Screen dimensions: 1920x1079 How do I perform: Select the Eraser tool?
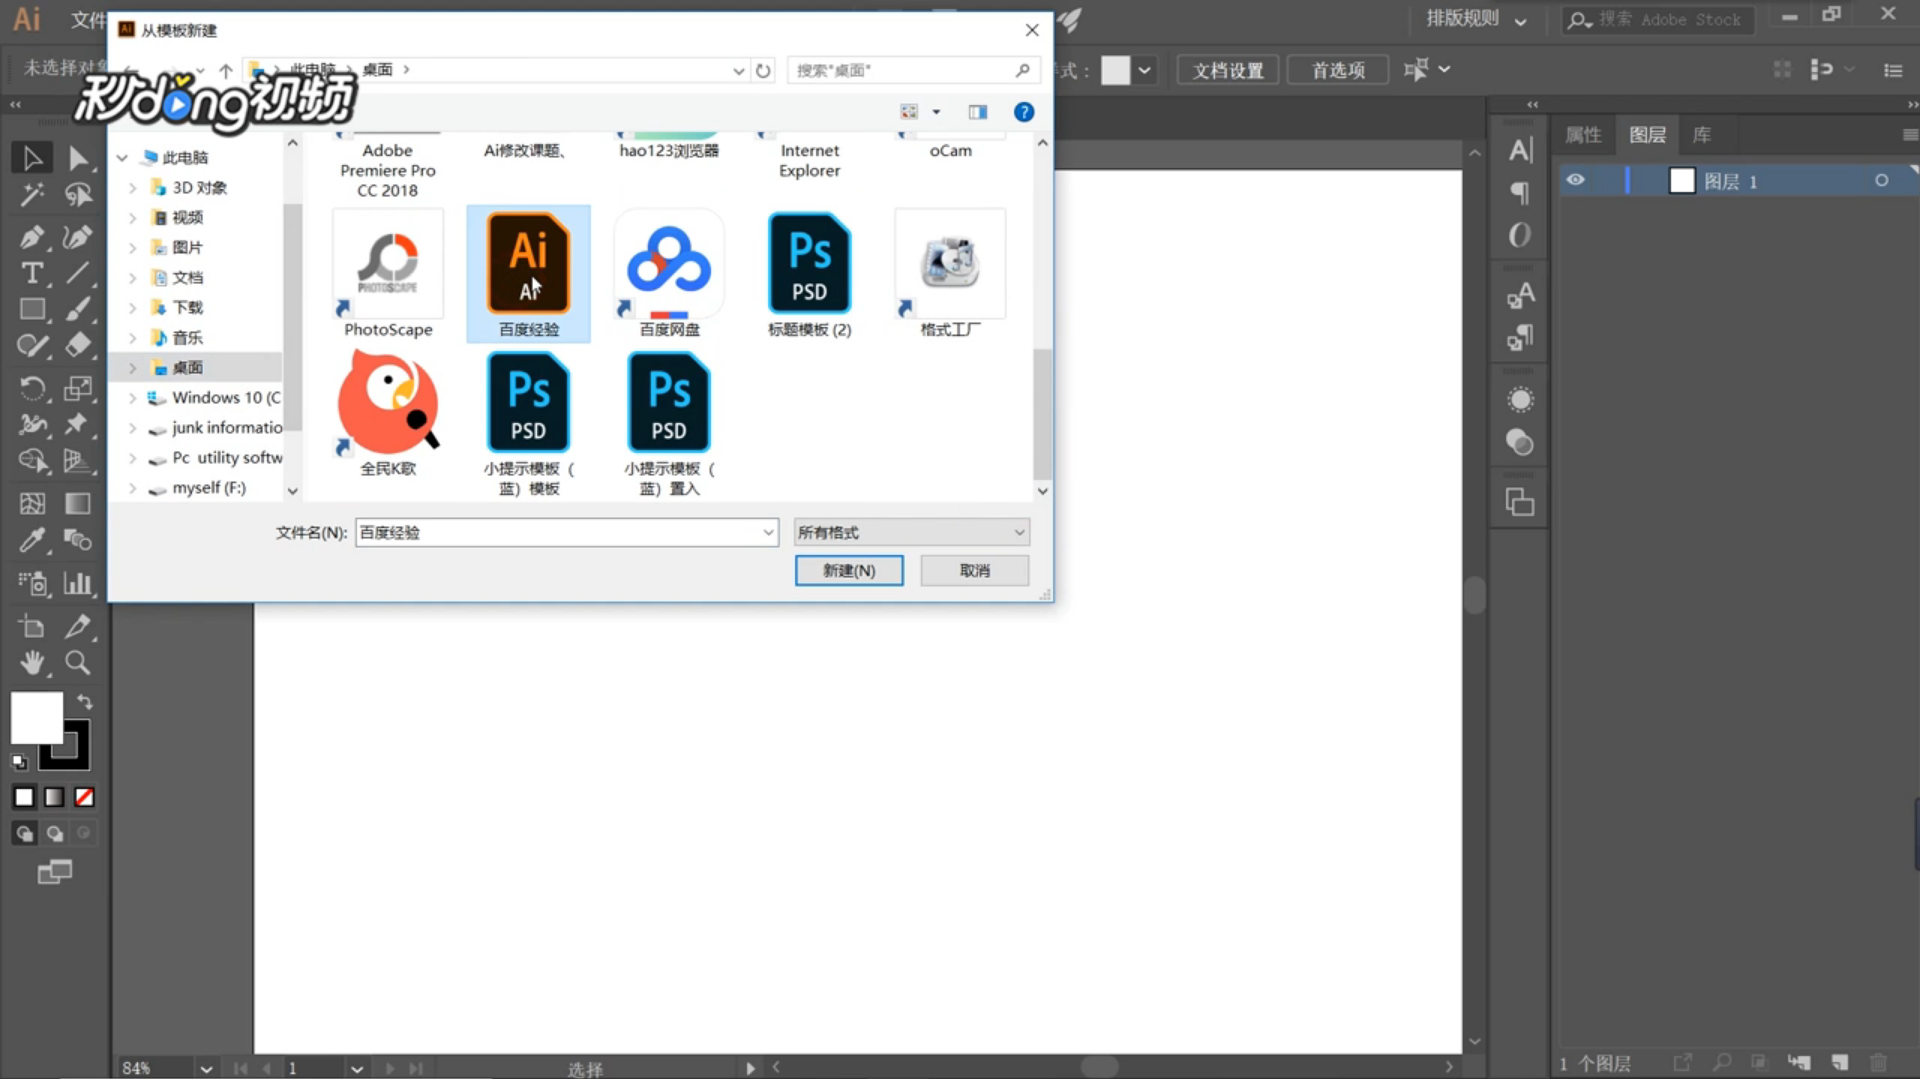pyautogui.click(x=78, y=346)
